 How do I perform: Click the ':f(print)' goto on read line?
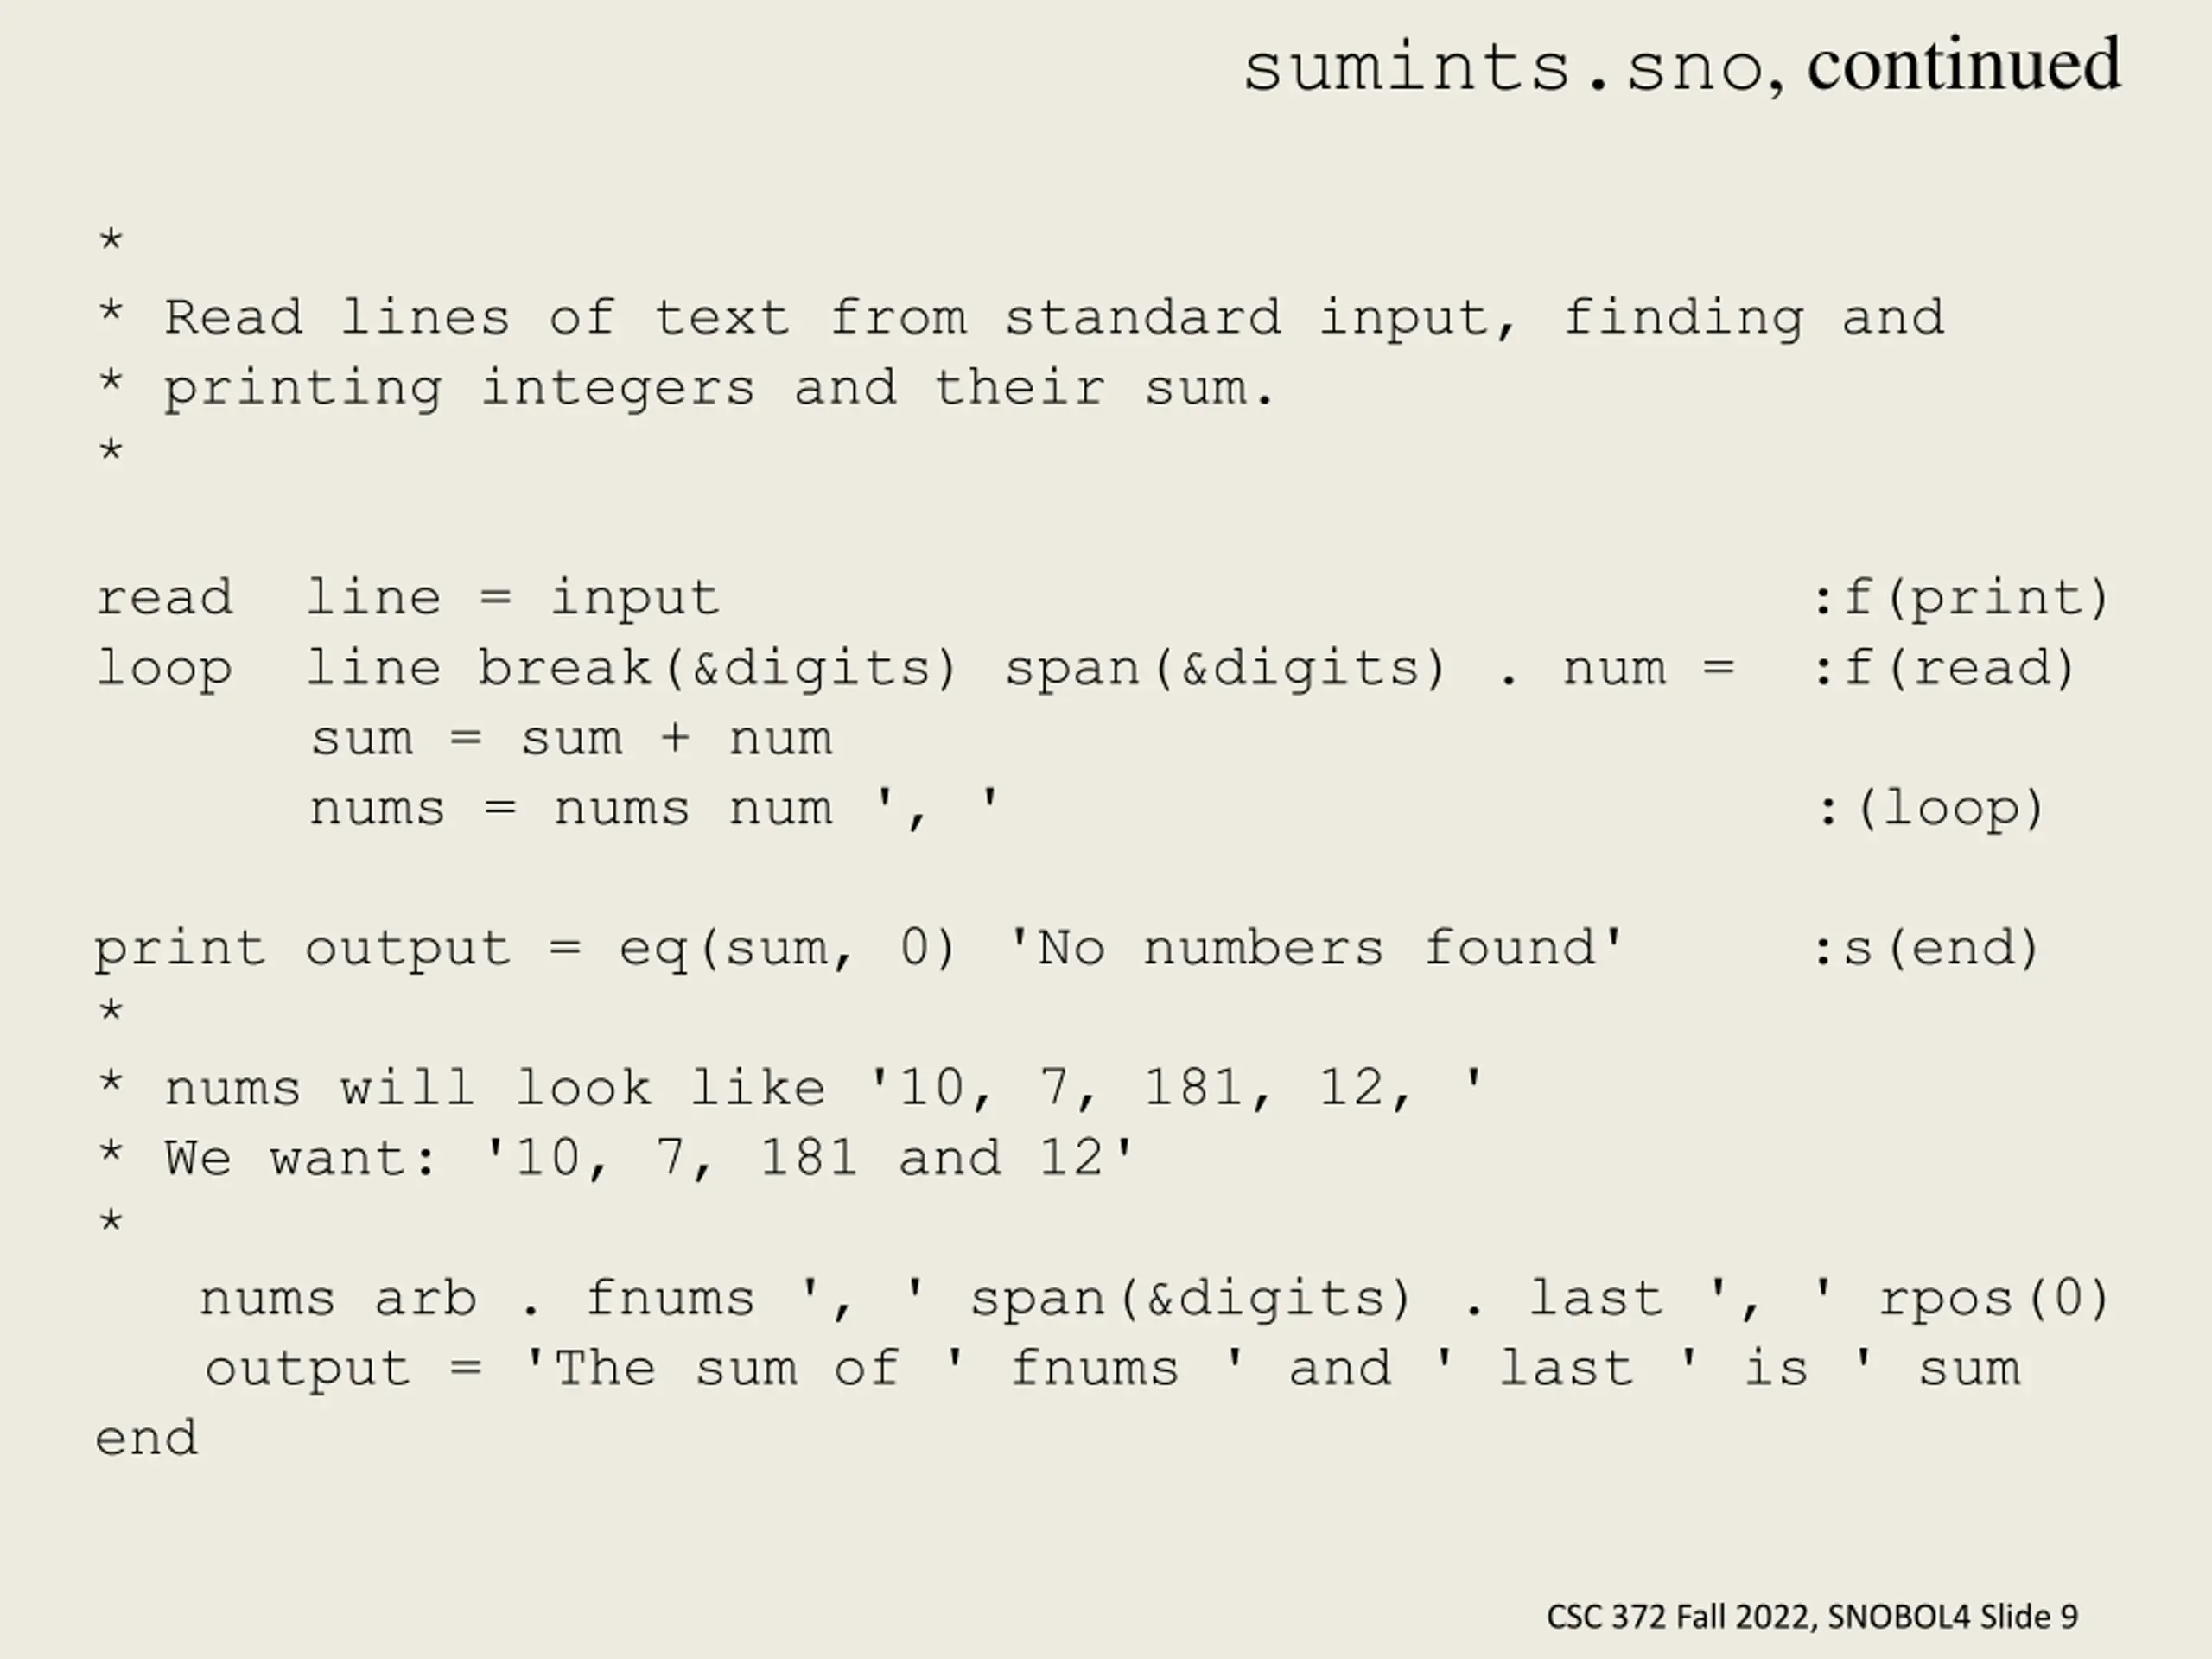click(1960, 598)
